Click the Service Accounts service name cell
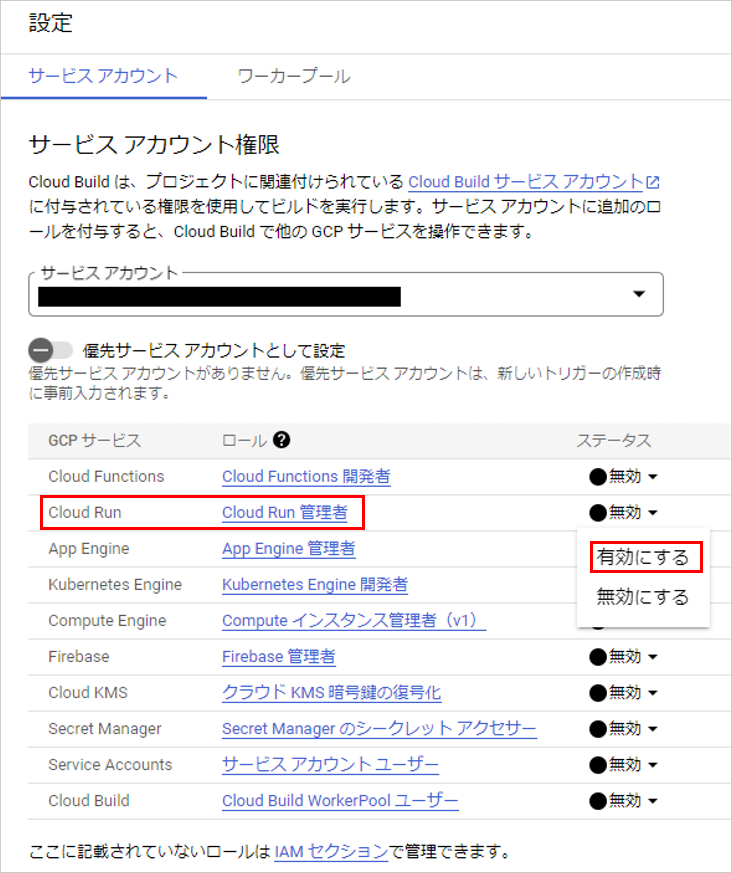Screen dimensions: 732x873 coord(110,765)
